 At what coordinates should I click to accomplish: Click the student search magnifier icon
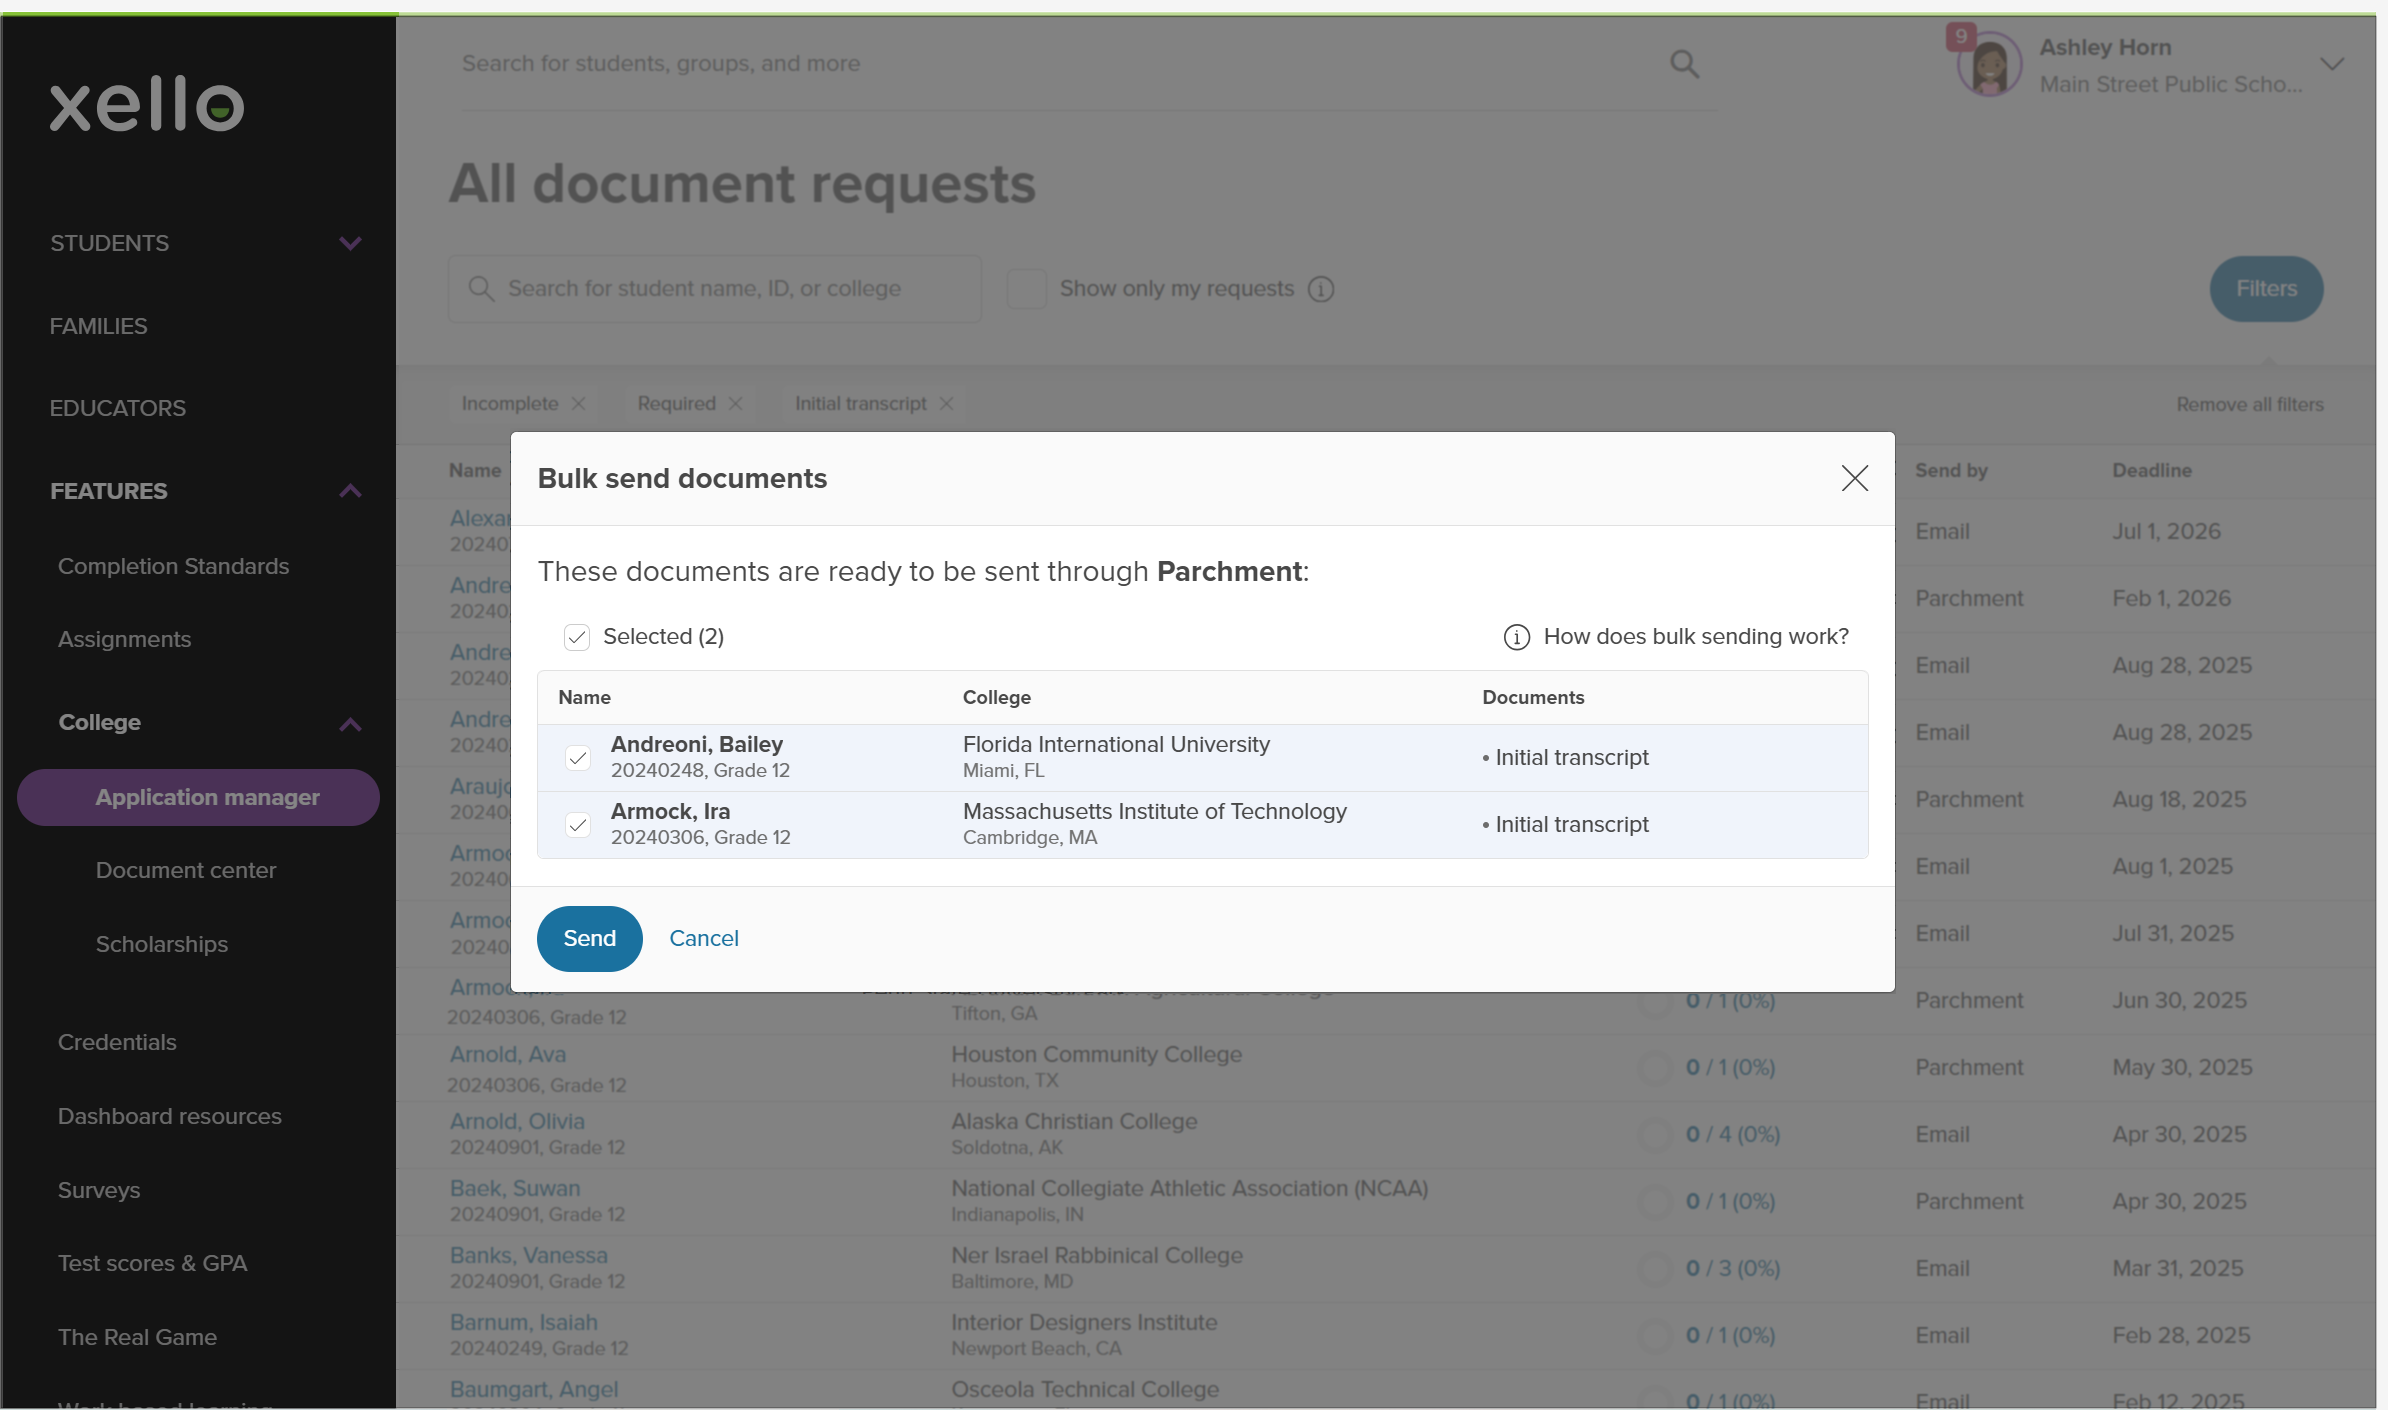pyautogui.click(x=480, y=289)
